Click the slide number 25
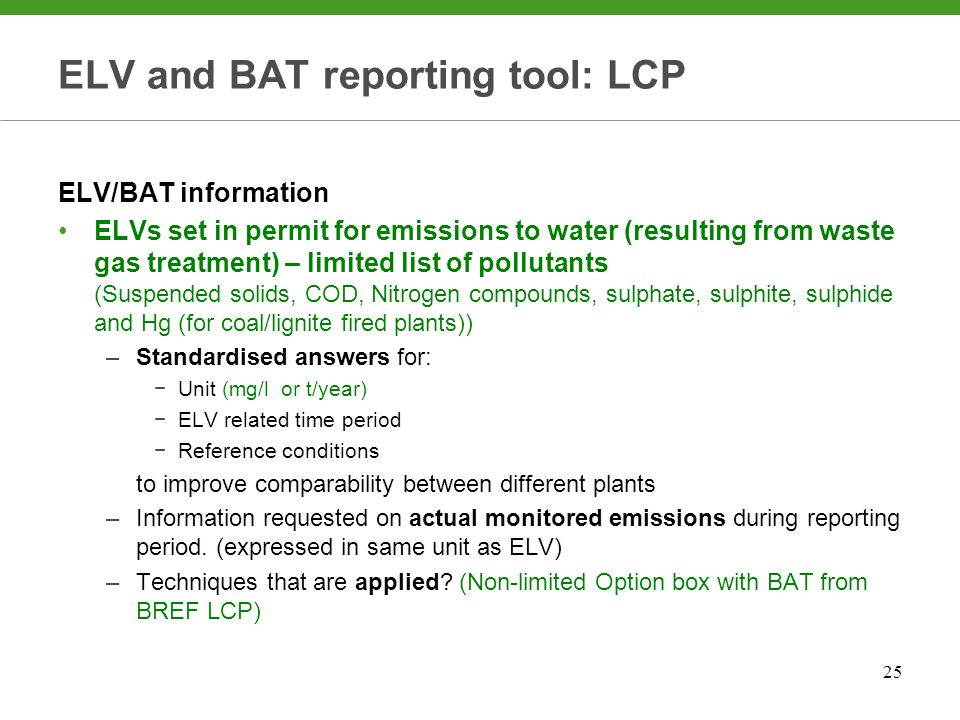The image size is (960, 720). (x=892, y=672)
